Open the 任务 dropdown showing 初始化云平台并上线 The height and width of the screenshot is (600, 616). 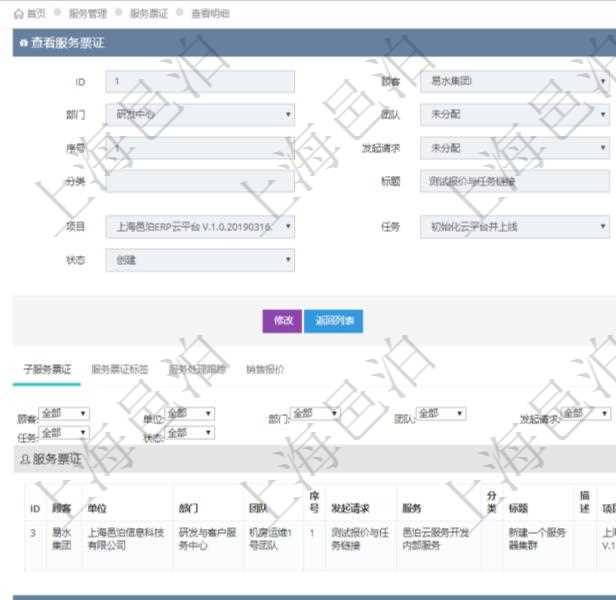(x=515, y=227)
